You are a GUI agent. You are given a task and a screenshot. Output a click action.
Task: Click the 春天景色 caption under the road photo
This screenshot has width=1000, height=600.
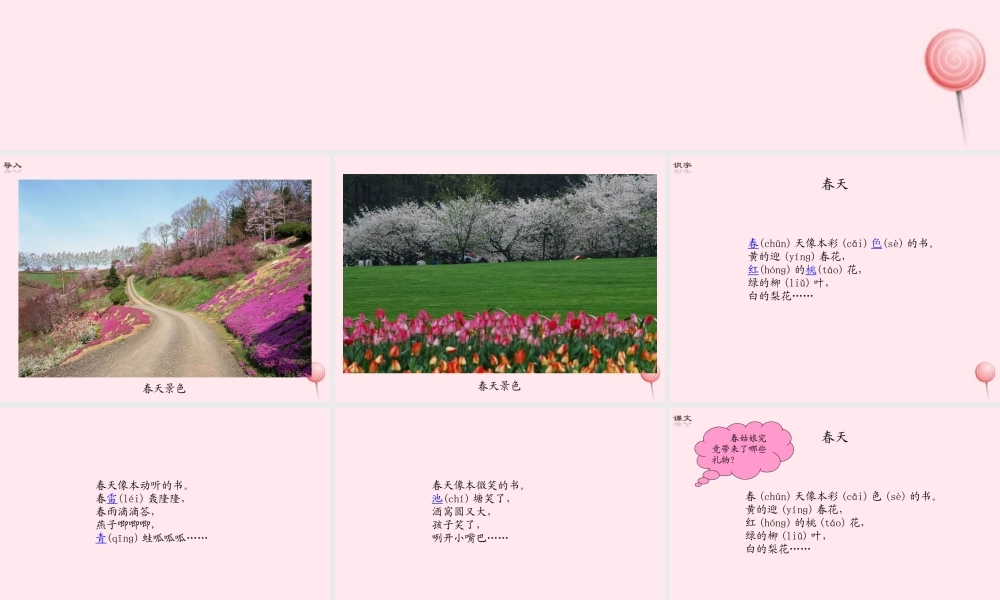coord(164,388)
